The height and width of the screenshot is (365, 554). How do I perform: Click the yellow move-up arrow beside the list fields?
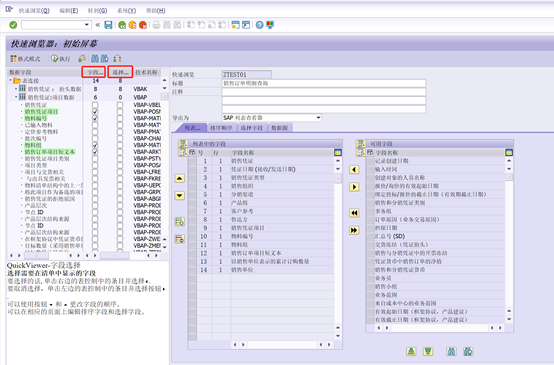(x=179, y=178)
